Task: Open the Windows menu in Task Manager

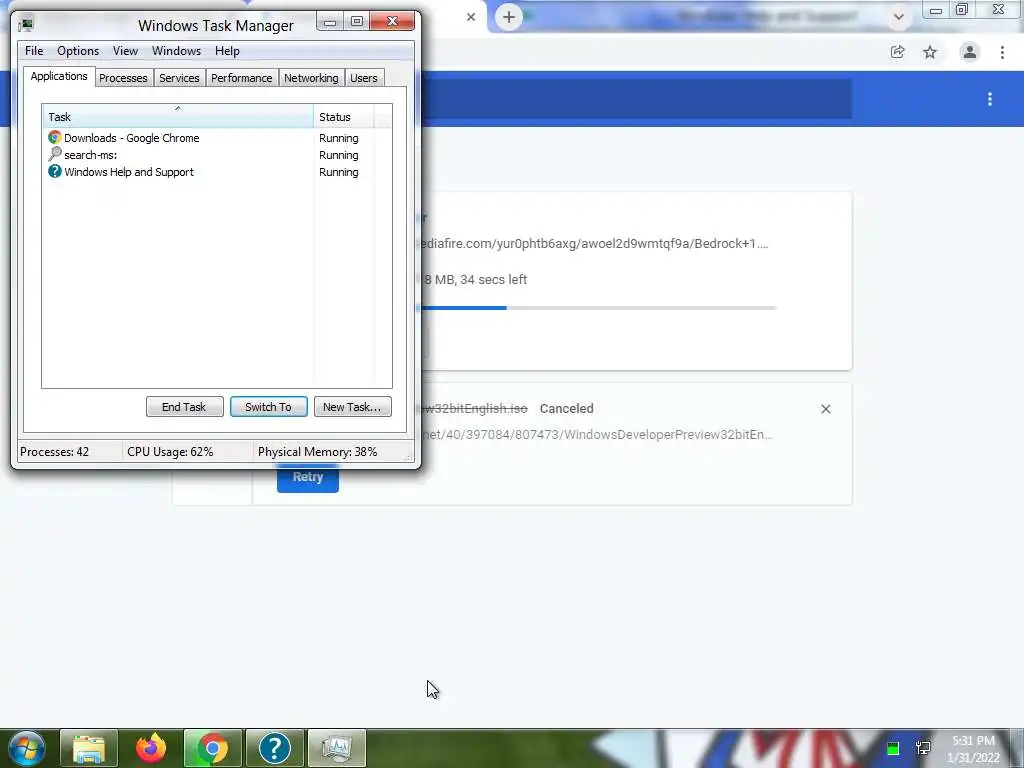Action: [176, 51]
